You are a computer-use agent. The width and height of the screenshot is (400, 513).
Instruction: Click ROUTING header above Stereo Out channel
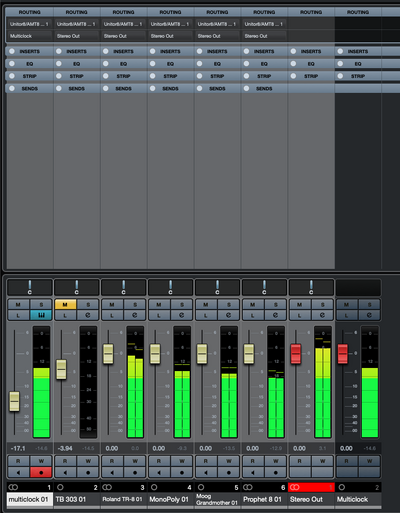(311, 12)
